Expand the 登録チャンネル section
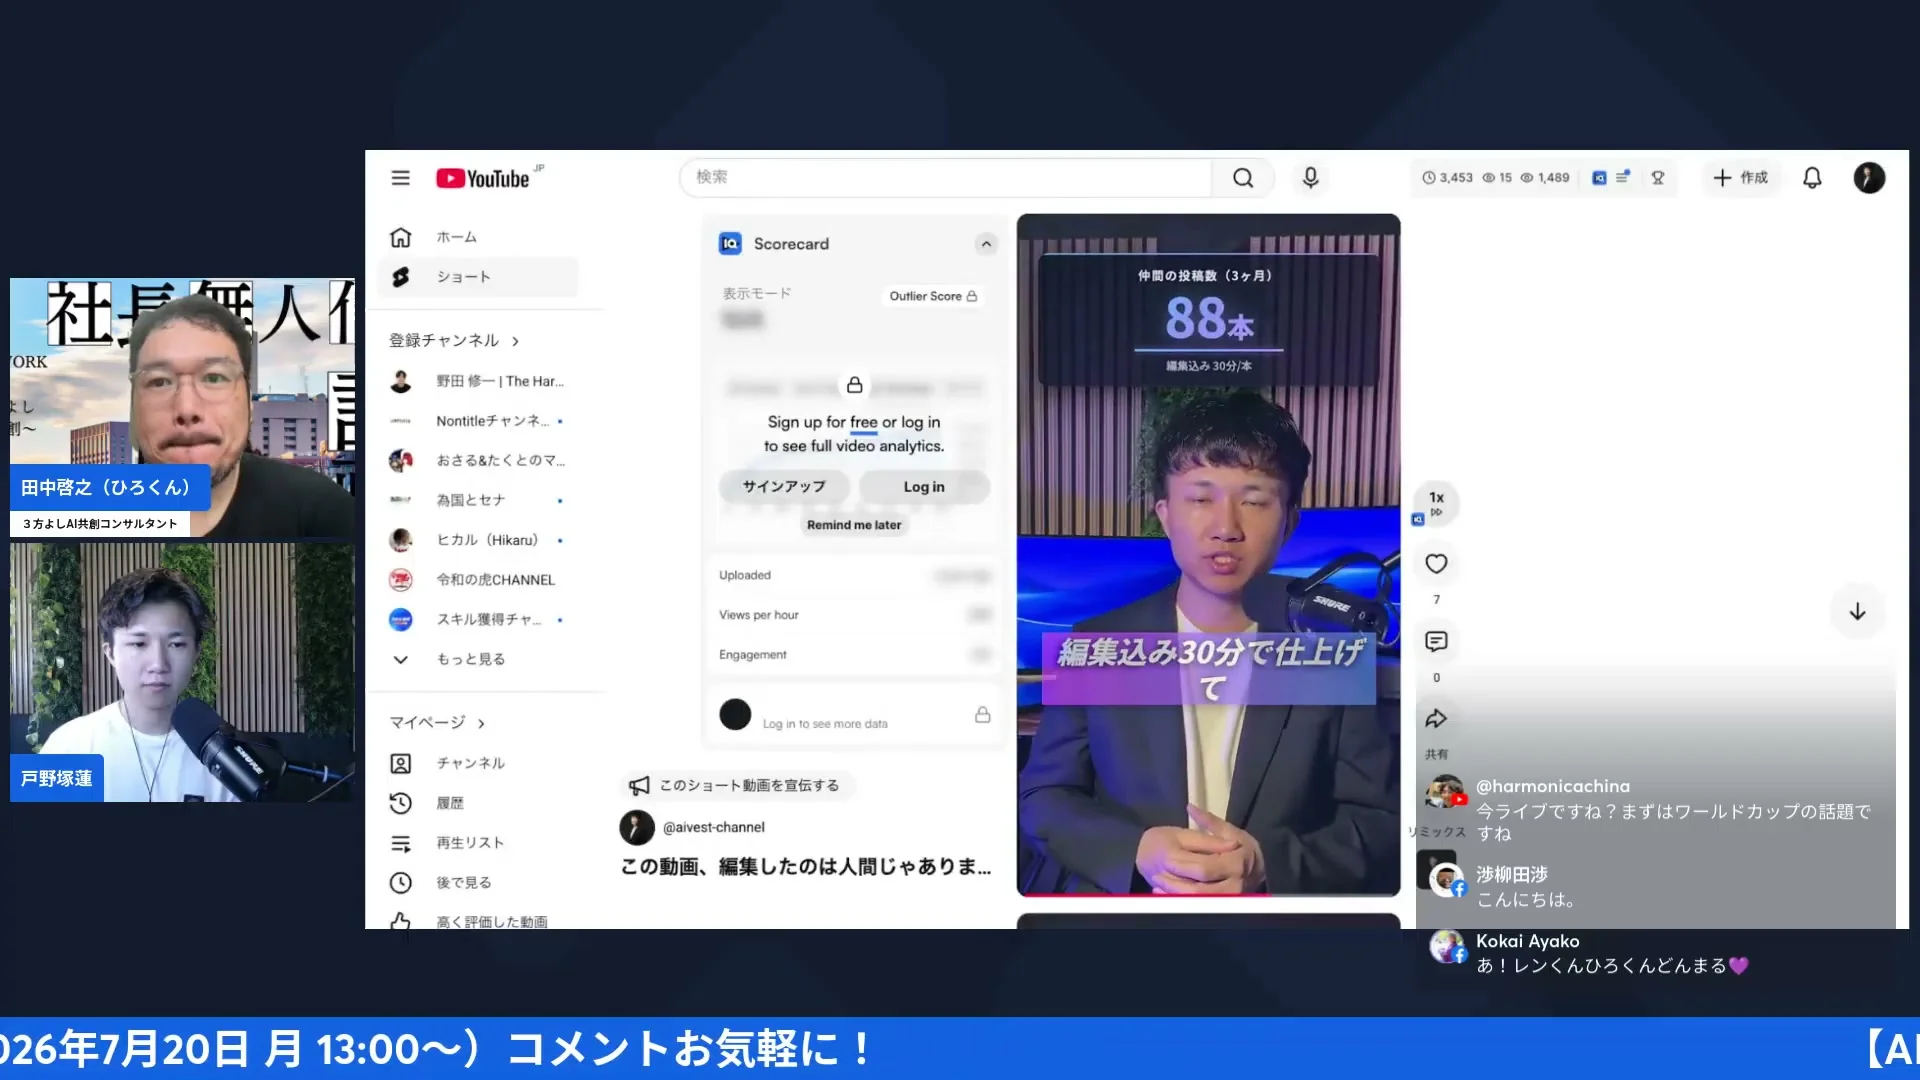 (x=454, y=341)
